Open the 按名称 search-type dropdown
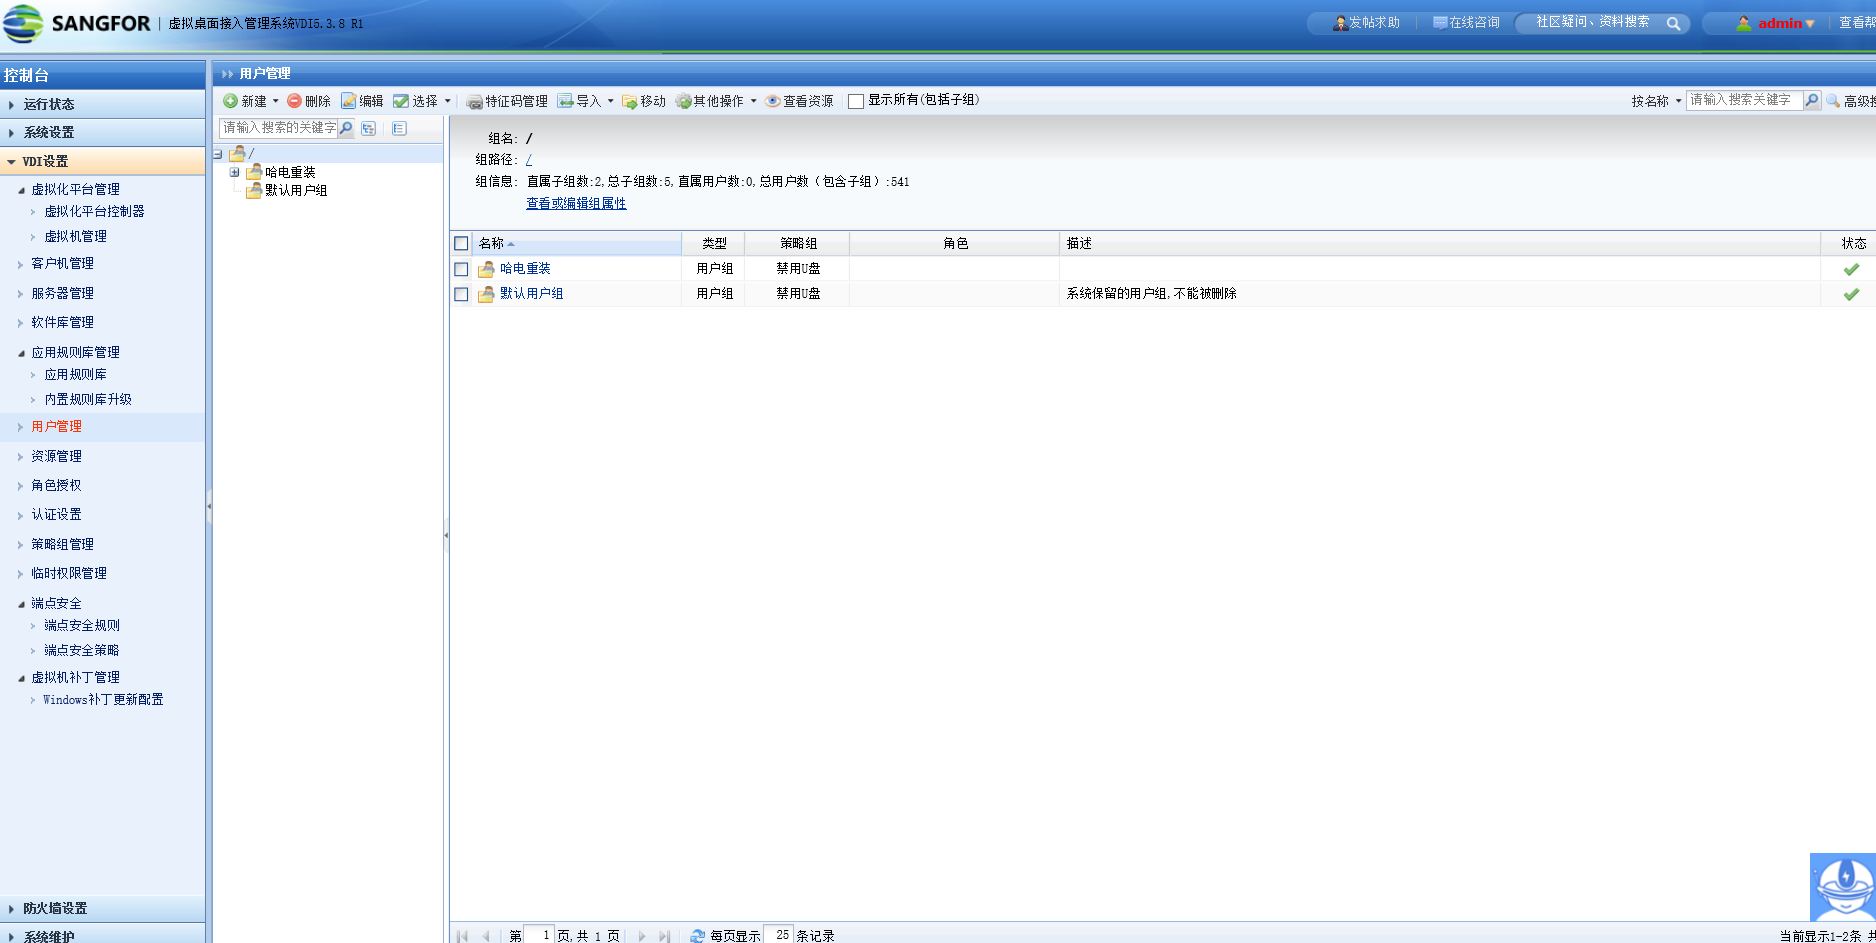 (x=1678, y=101)
